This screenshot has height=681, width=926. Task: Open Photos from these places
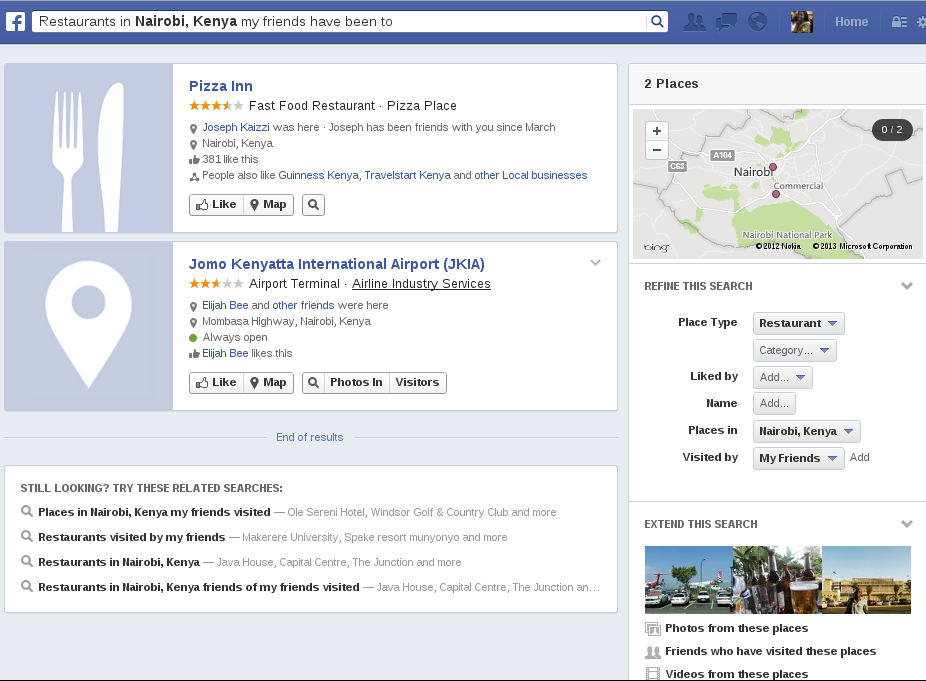click(x=736, y=628)
